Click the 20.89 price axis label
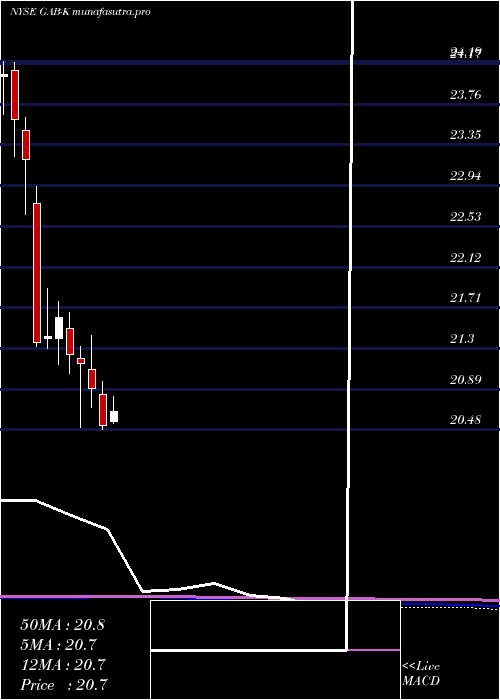The width and height of the screenshot is (500, 700). tap(466, 380)
